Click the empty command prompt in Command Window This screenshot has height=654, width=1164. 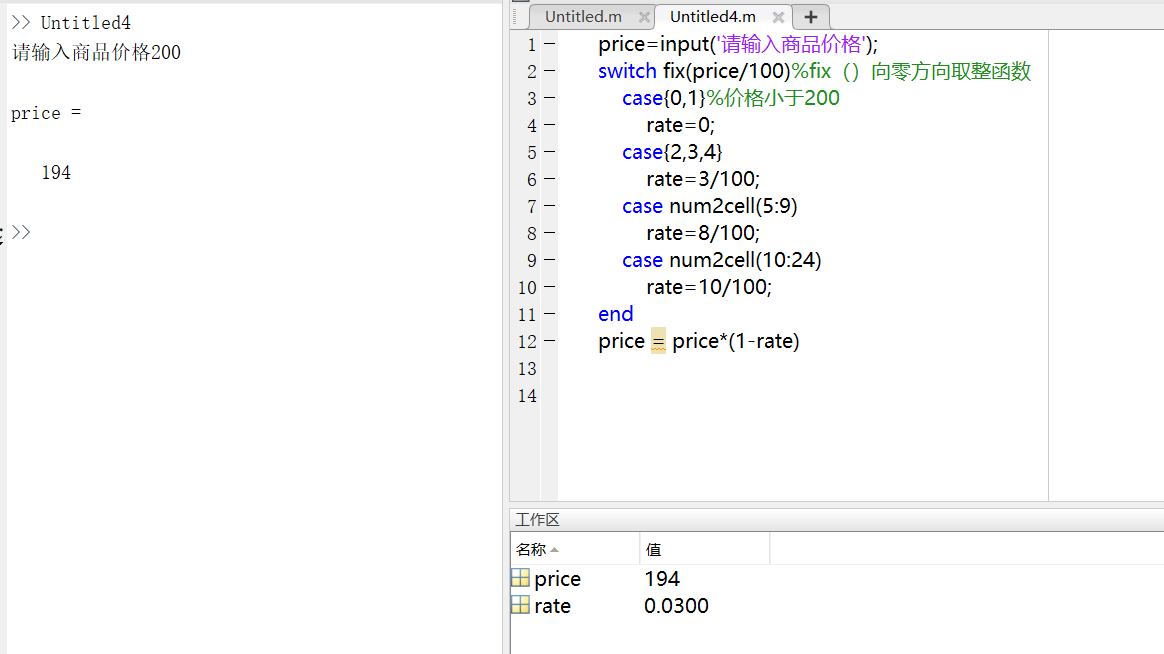[22, 232]
